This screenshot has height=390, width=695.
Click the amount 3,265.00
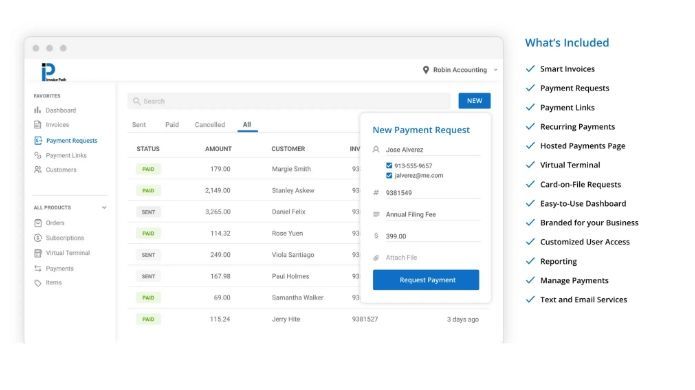(218, 212)
